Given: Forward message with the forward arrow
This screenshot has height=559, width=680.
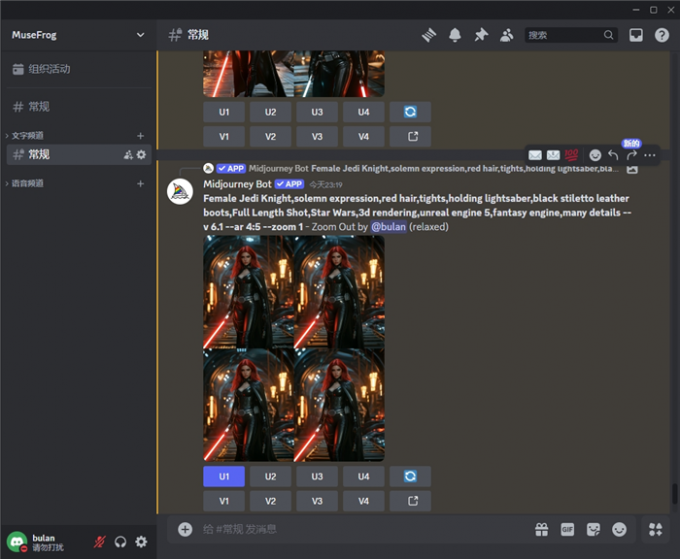Looking at the screenshot, I should [x=631, y=155].
